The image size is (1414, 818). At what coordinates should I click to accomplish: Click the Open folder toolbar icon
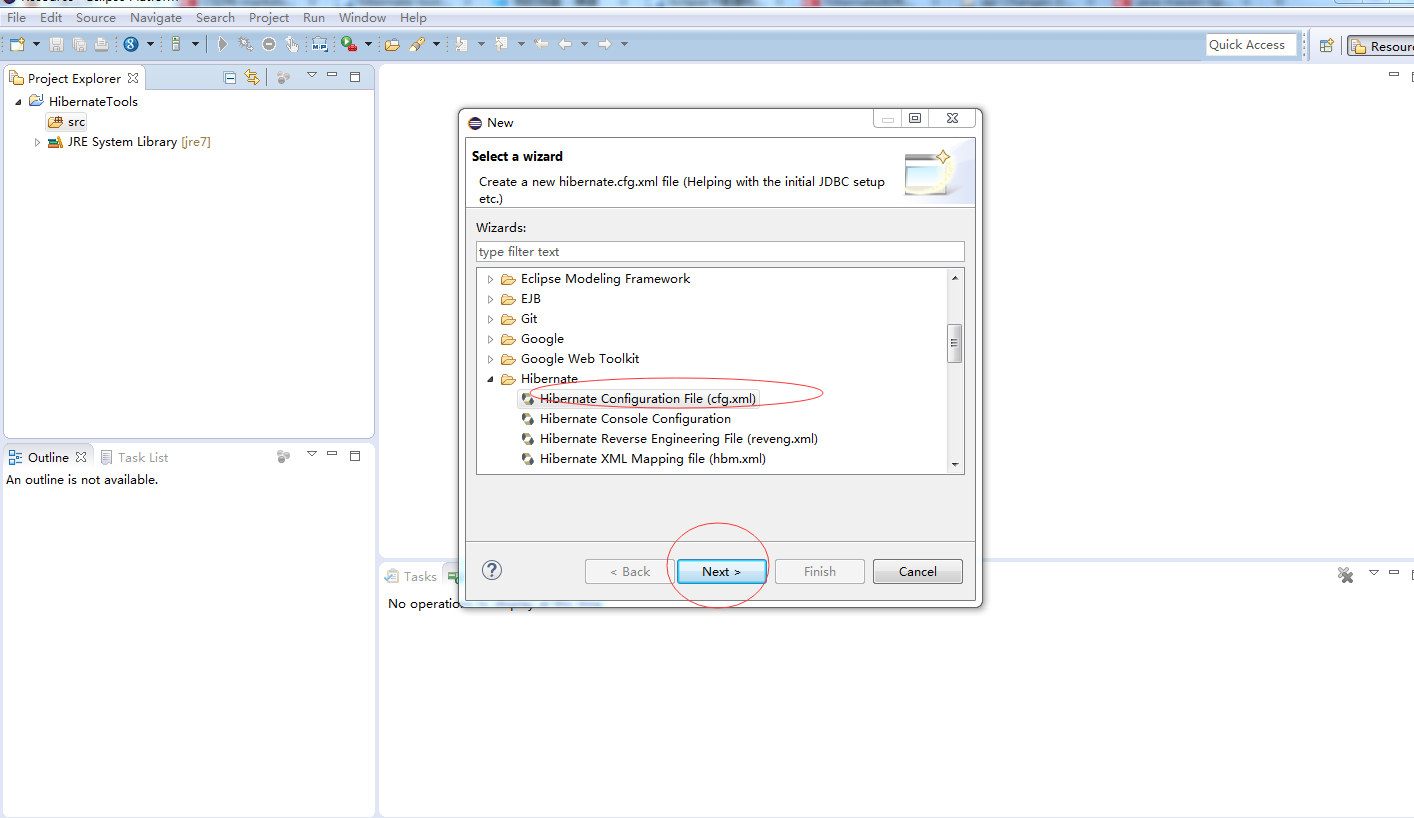click(392, 44)
